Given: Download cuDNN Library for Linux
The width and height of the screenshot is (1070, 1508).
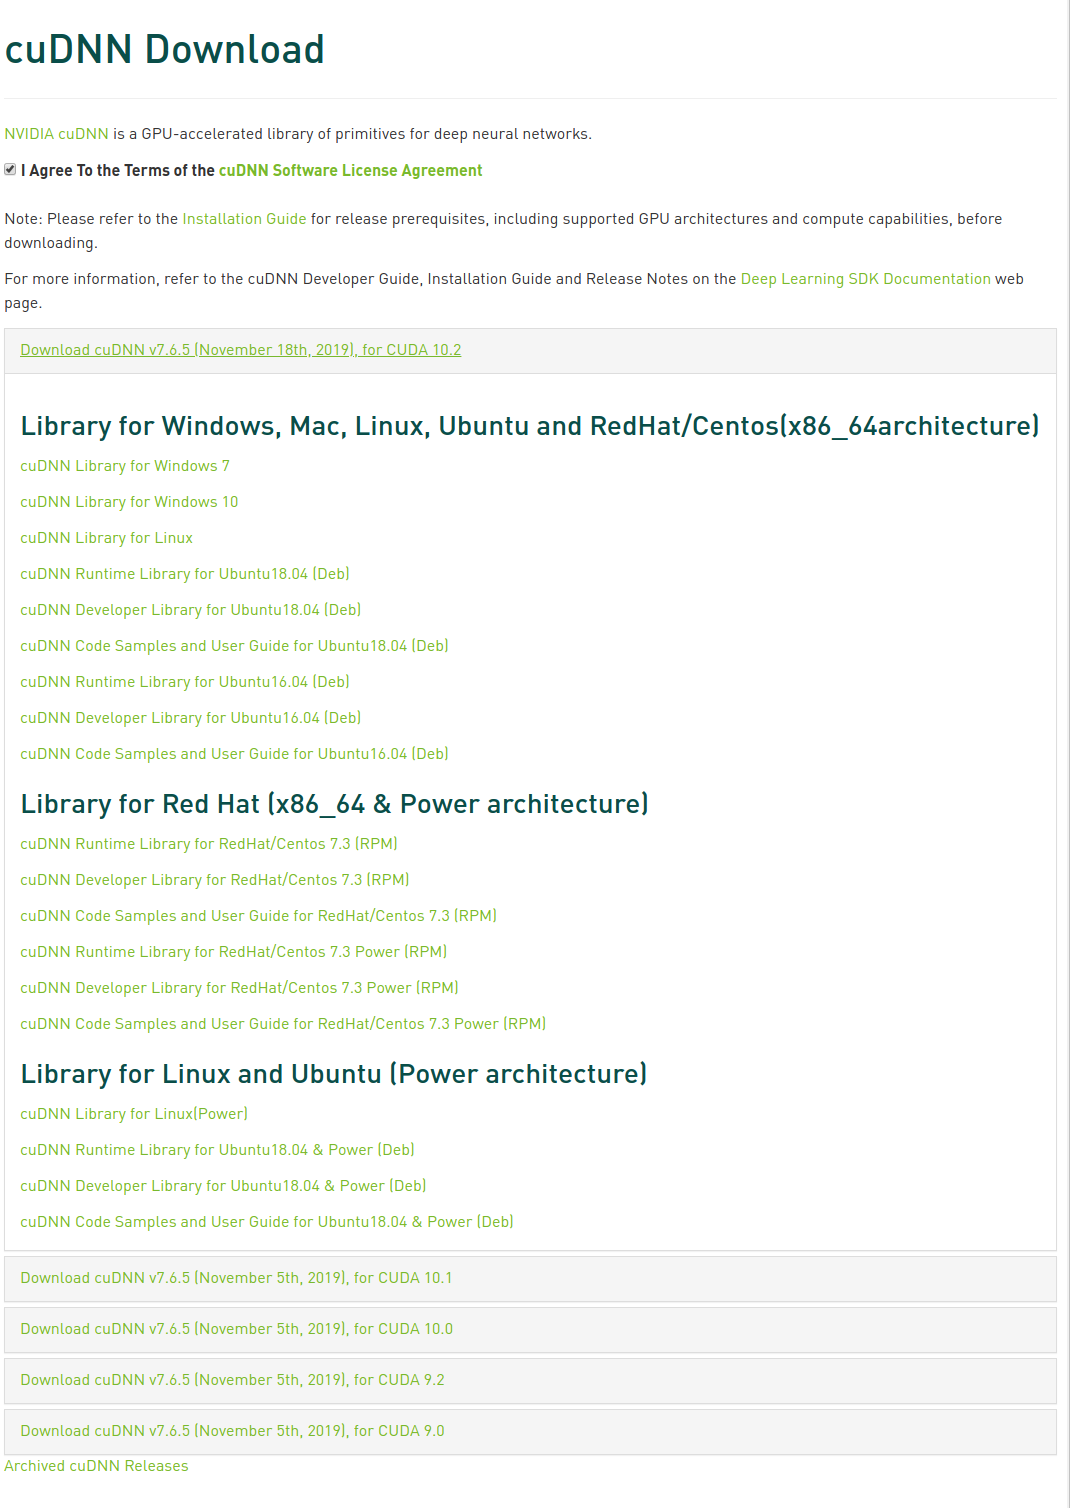Looking at the screenshot, I should pyautogui.click(x=106, y=538).
